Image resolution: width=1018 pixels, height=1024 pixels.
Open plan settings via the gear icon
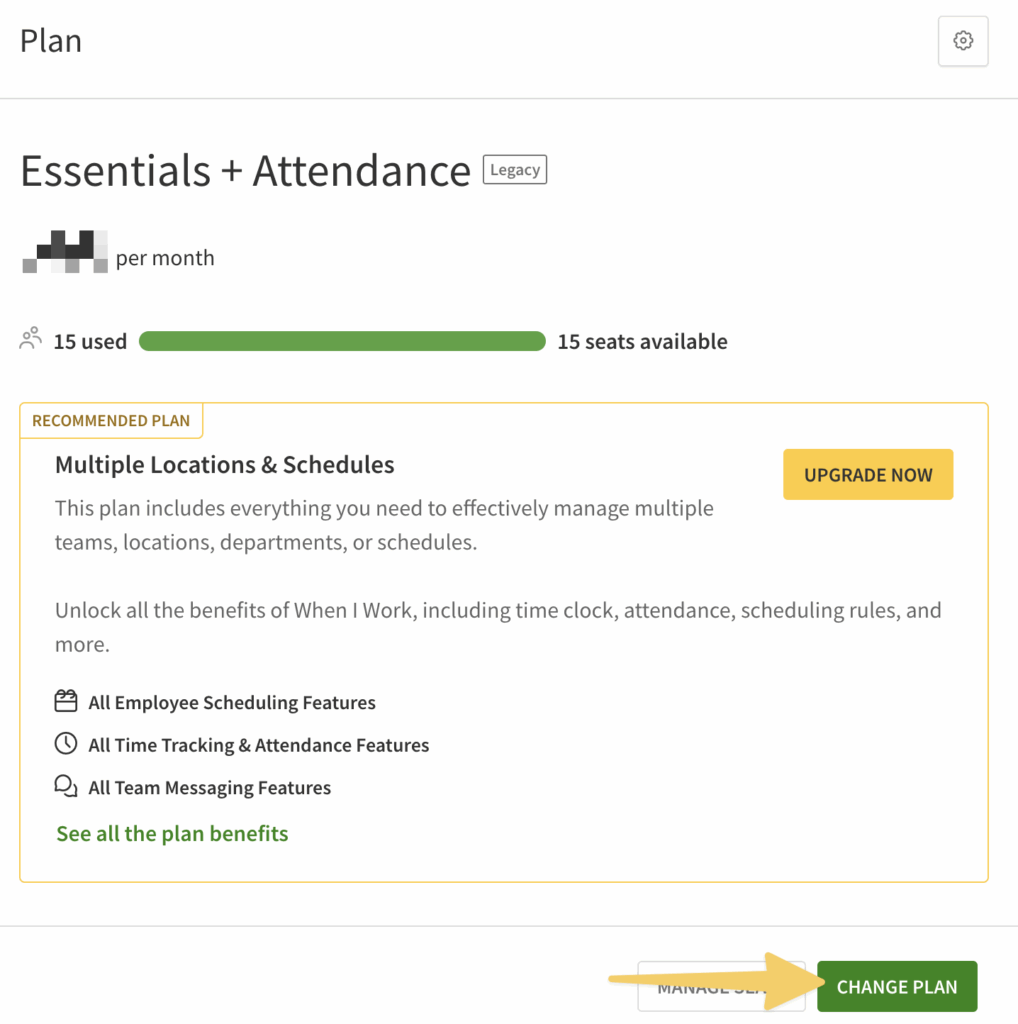pos(963,41)
